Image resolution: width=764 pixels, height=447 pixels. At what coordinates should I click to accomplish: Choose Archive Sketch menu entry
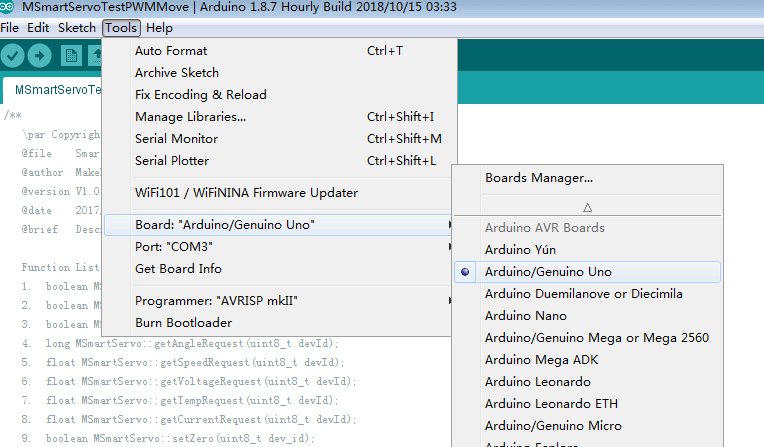[x=278, y=73]
